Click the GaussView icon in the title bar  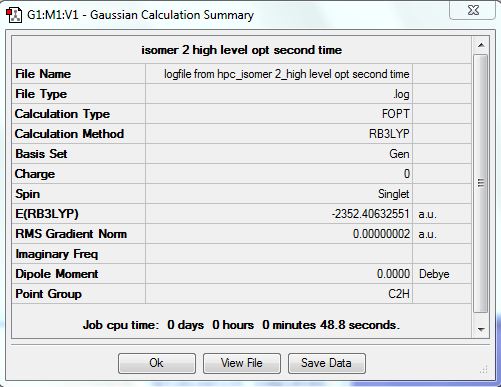14,15
